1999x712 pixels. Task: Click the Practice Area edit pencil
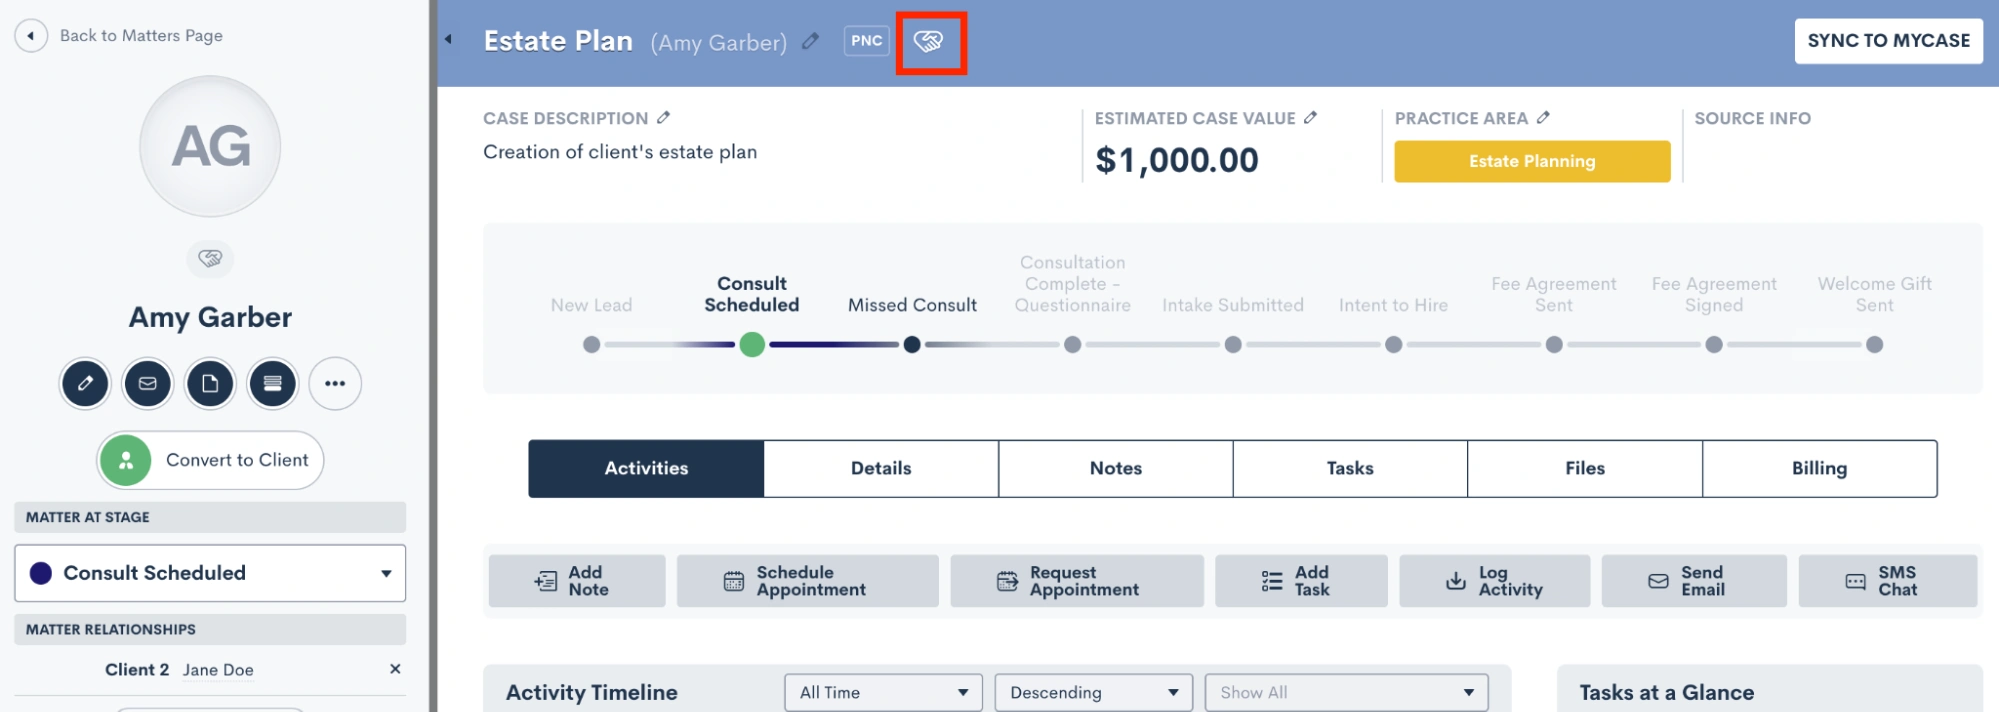pyautogui.click(x=1543, y=118)
